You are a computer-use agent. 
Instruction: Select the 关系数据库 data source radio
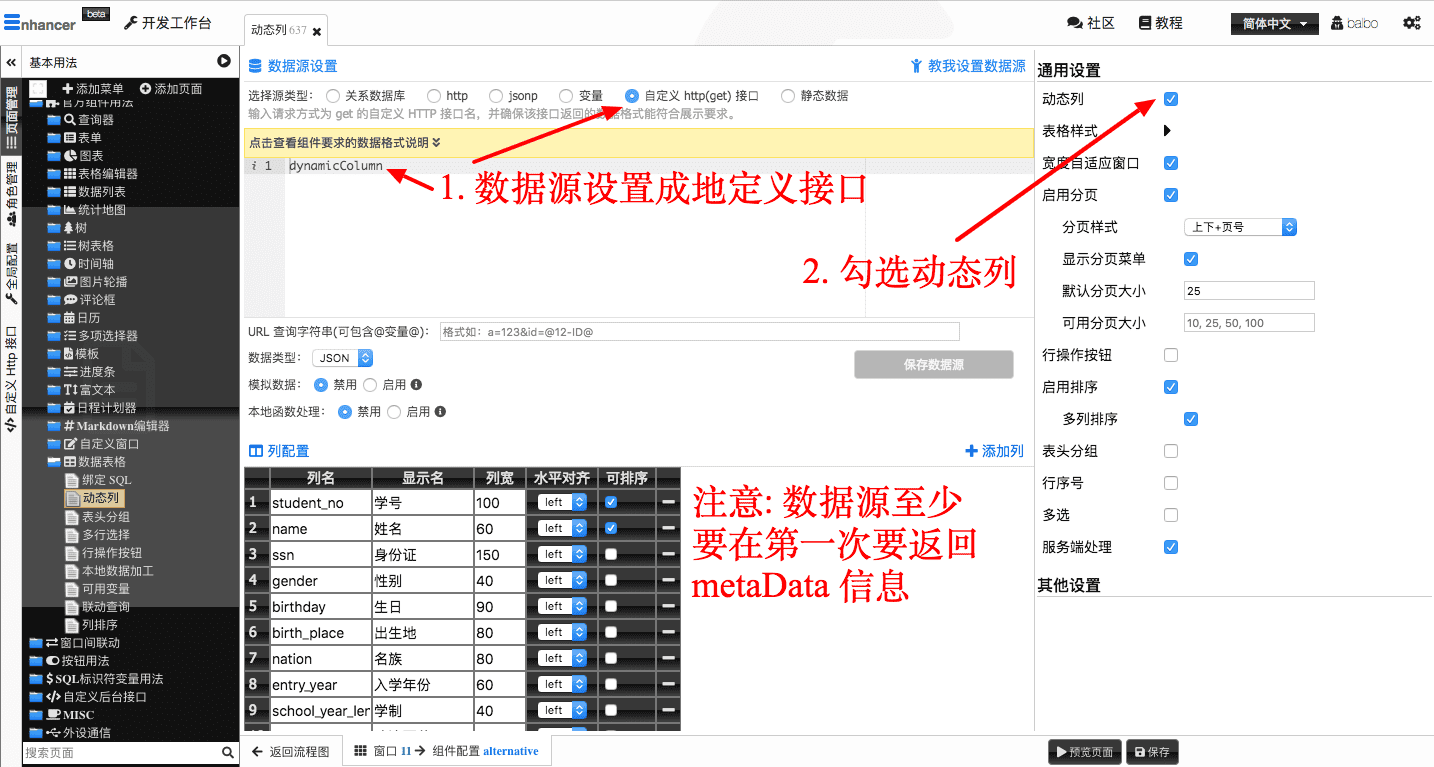pyautogui.click(x=333, y=96)
